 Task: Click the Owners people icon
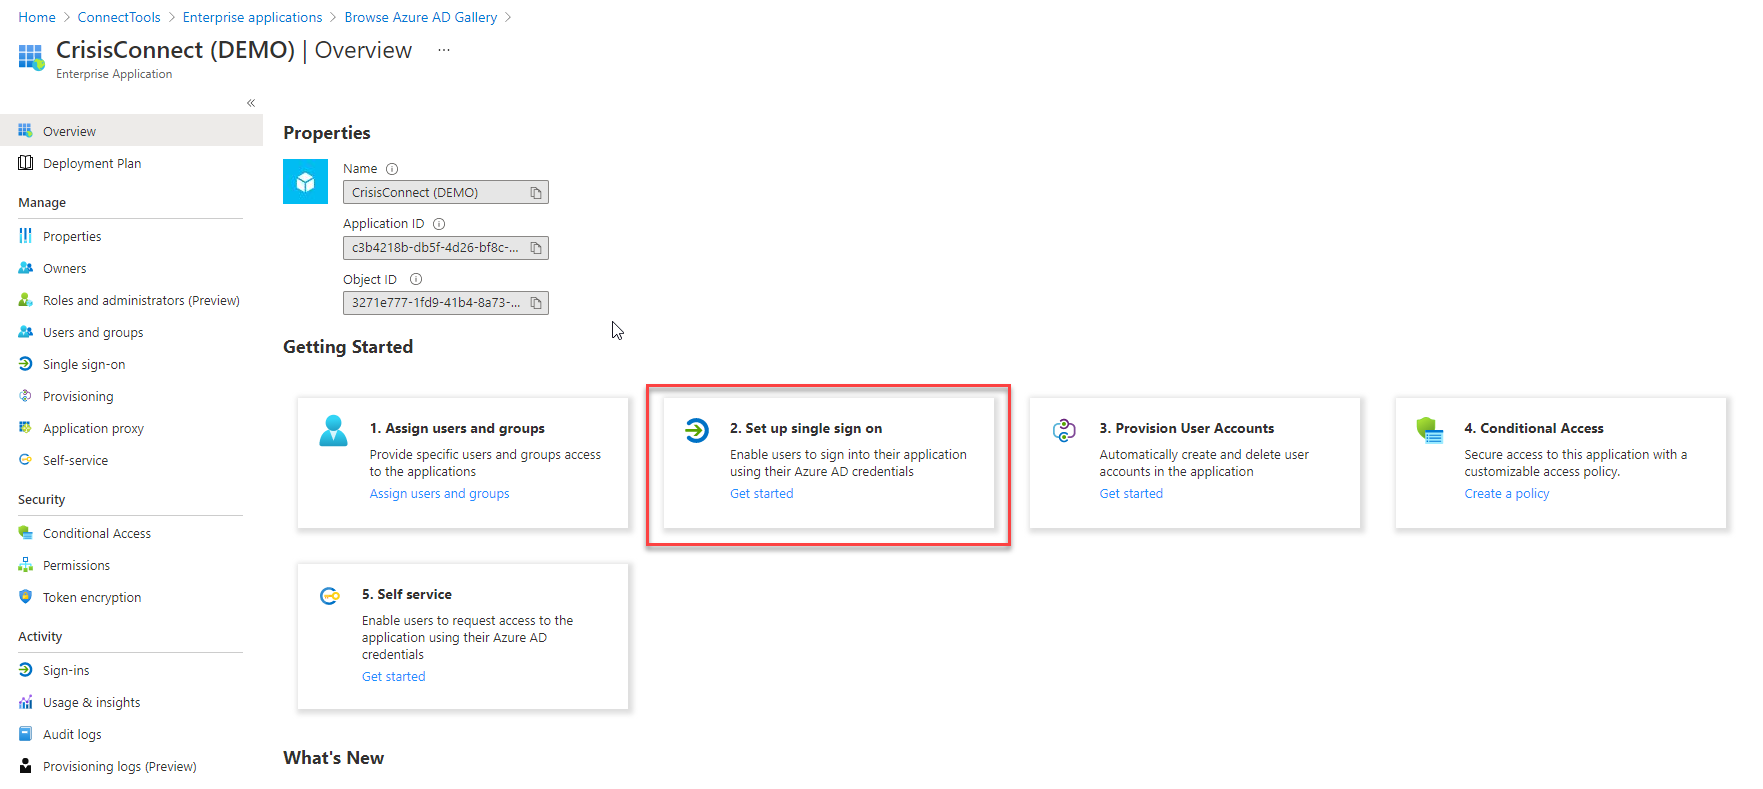pos(25,268)
